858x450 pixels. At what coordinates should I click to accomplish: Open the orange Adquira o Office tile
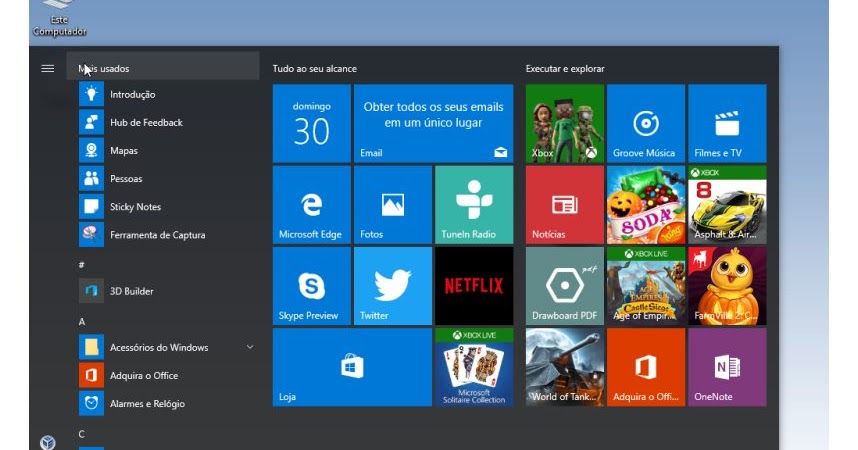646,367
